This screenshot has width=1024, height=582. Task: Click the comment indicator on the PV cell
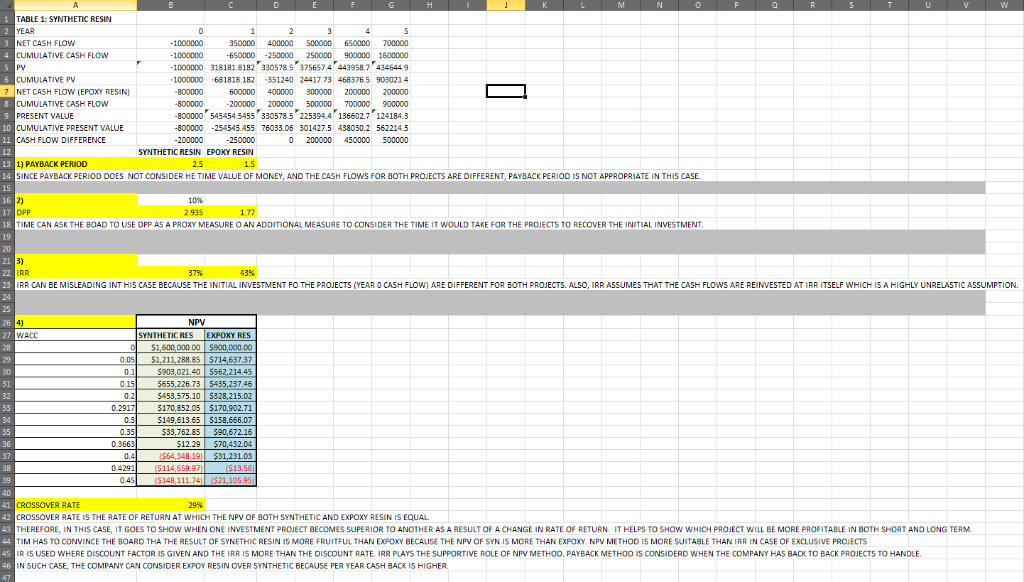(140, 63)
